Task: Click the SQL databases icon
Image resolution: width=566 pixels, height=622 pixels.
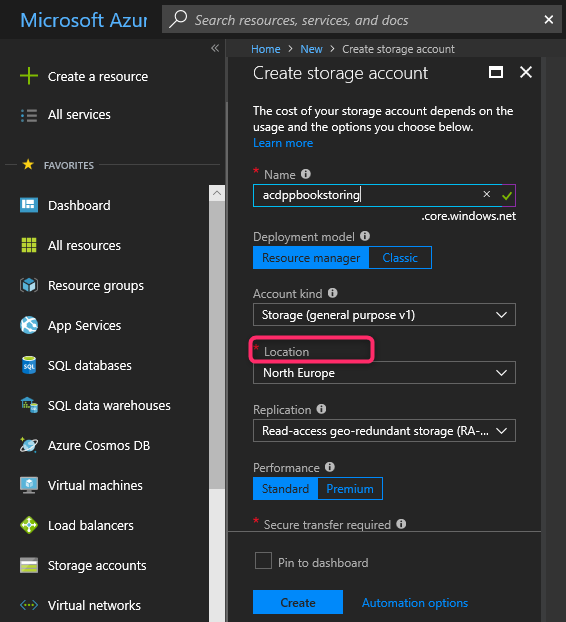Action: tap(29, 365)
